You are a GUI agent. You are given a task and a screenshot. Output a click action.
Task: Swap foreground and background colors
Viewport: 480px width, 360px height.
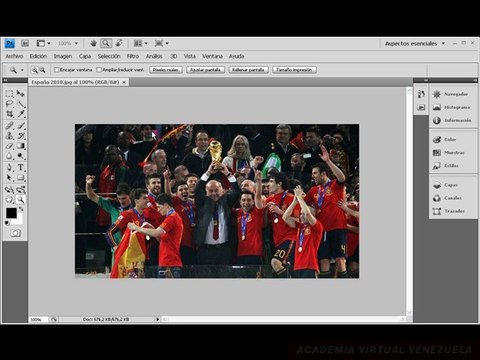[x=21, y=209]
